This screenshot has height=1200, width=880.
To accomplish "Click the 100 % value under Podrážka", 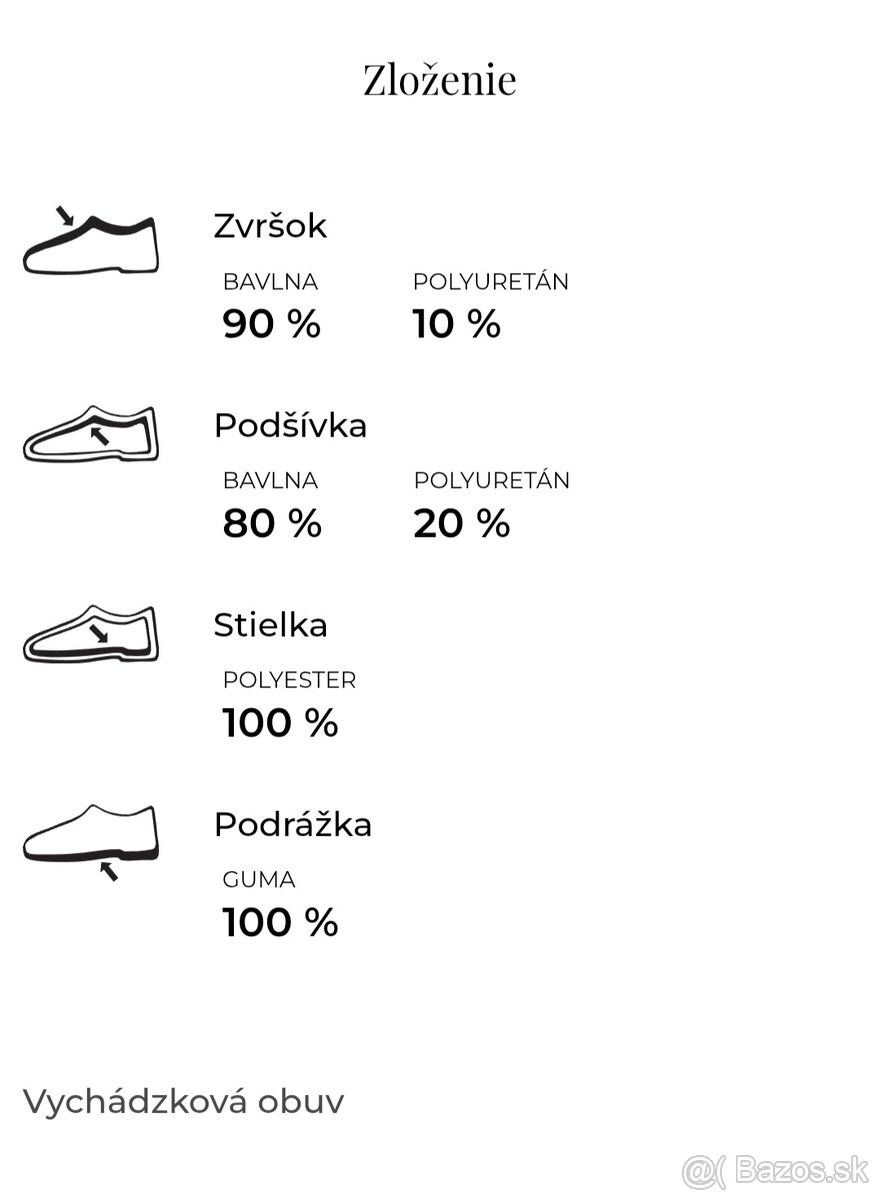I will click(x=280, y=922).
